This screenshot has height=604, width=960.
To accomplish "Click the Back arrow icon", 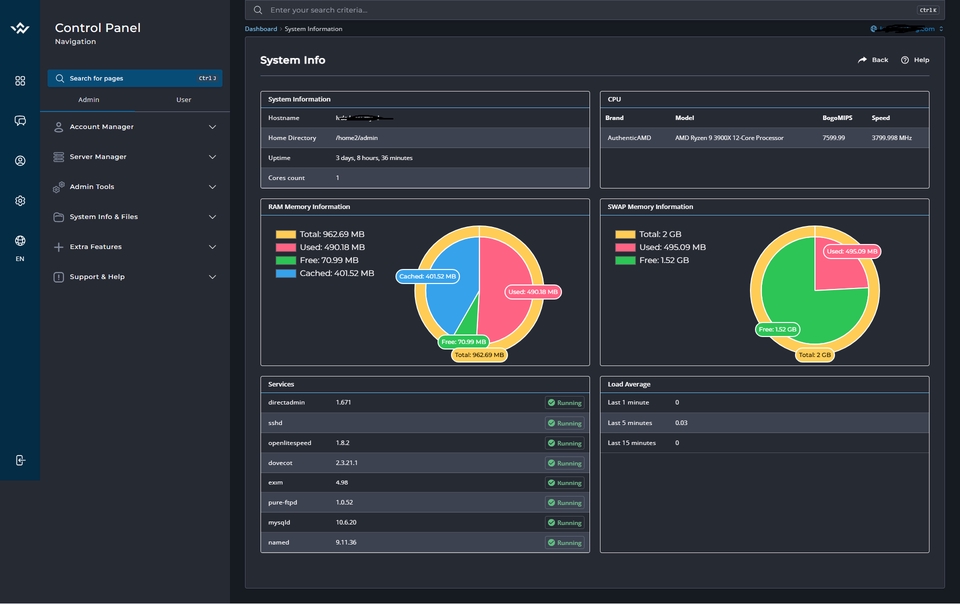I will [x=862, y=60].
